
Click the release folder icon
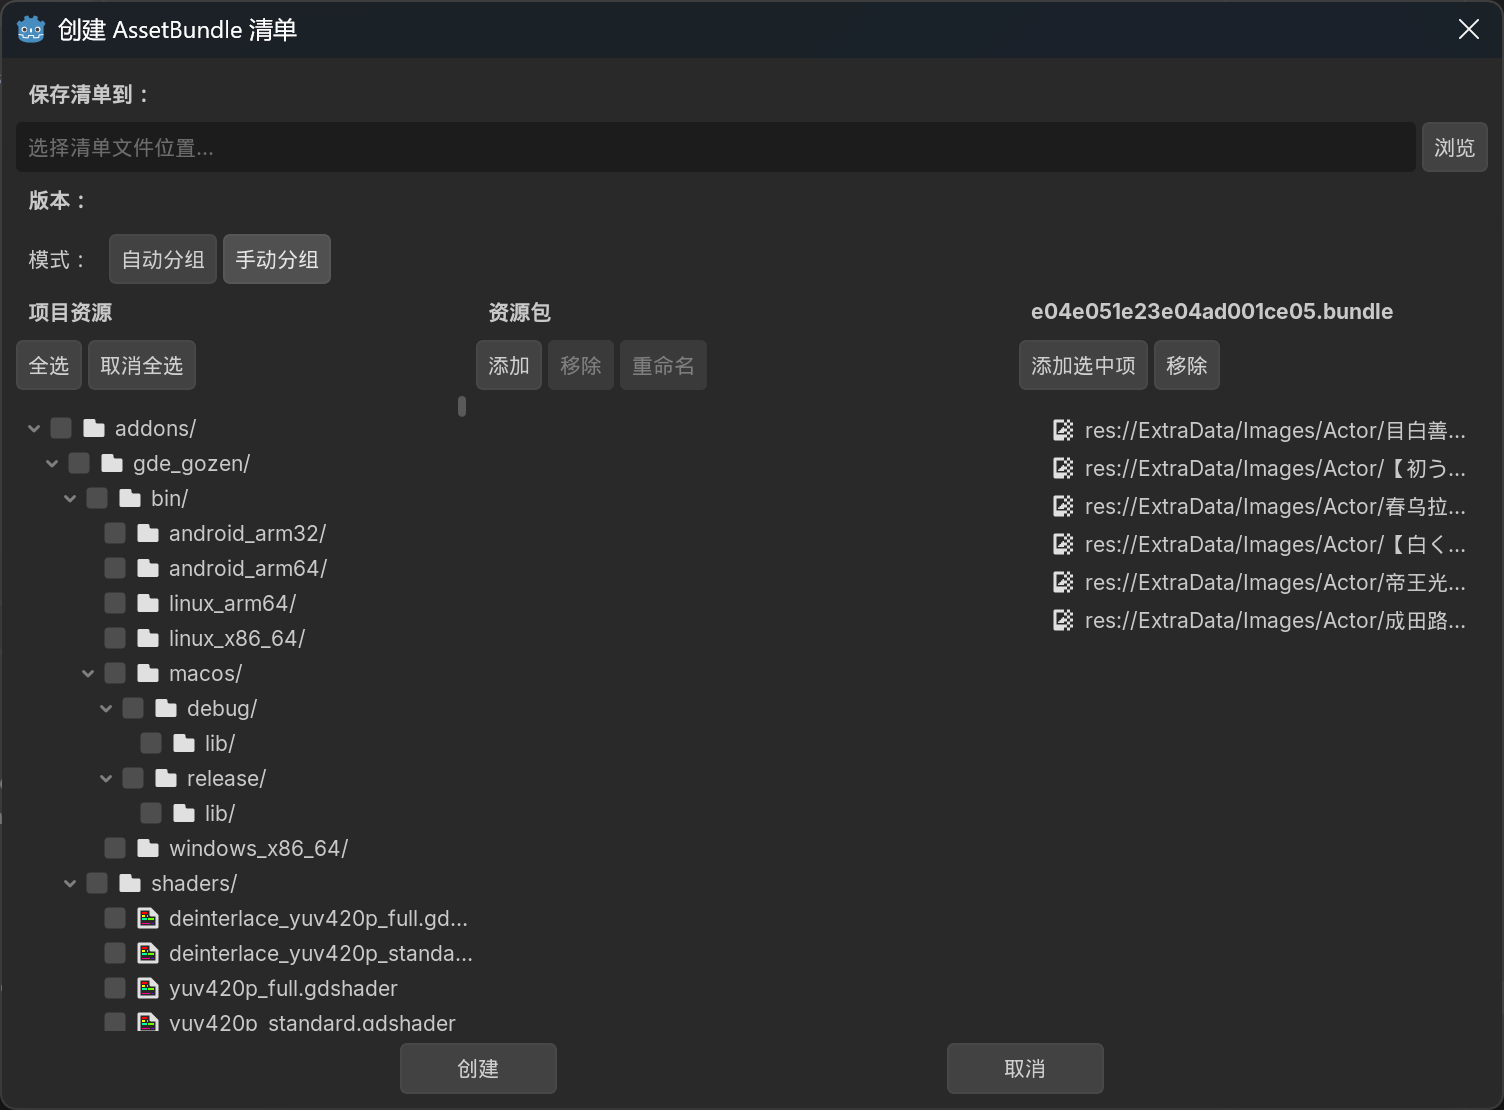(x=166, y=779)
